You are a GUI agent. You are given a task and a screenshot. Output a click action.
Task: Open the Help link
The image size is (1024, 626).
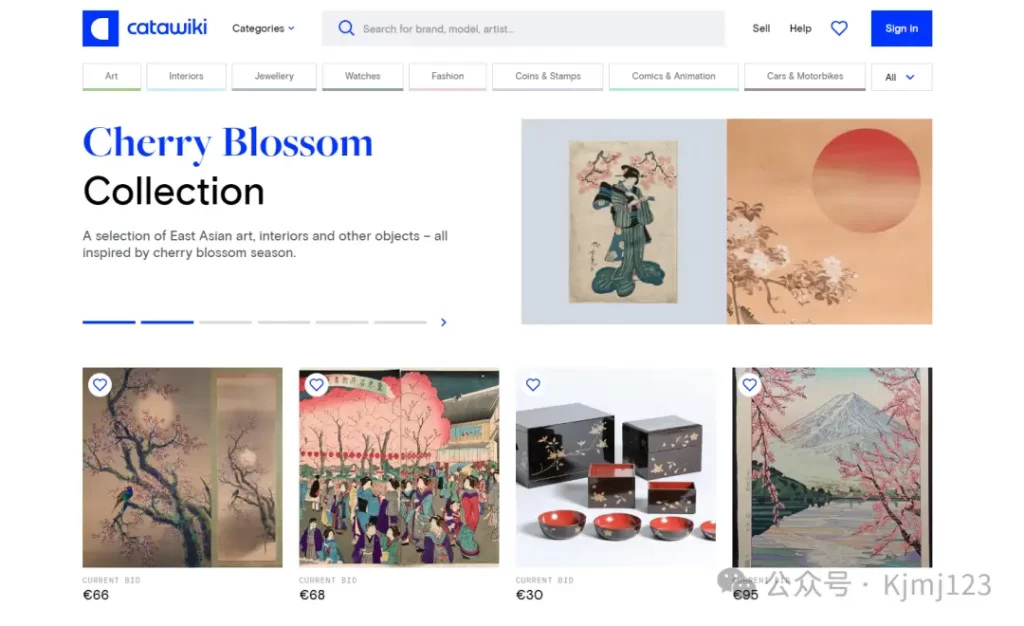click(800, 28)
